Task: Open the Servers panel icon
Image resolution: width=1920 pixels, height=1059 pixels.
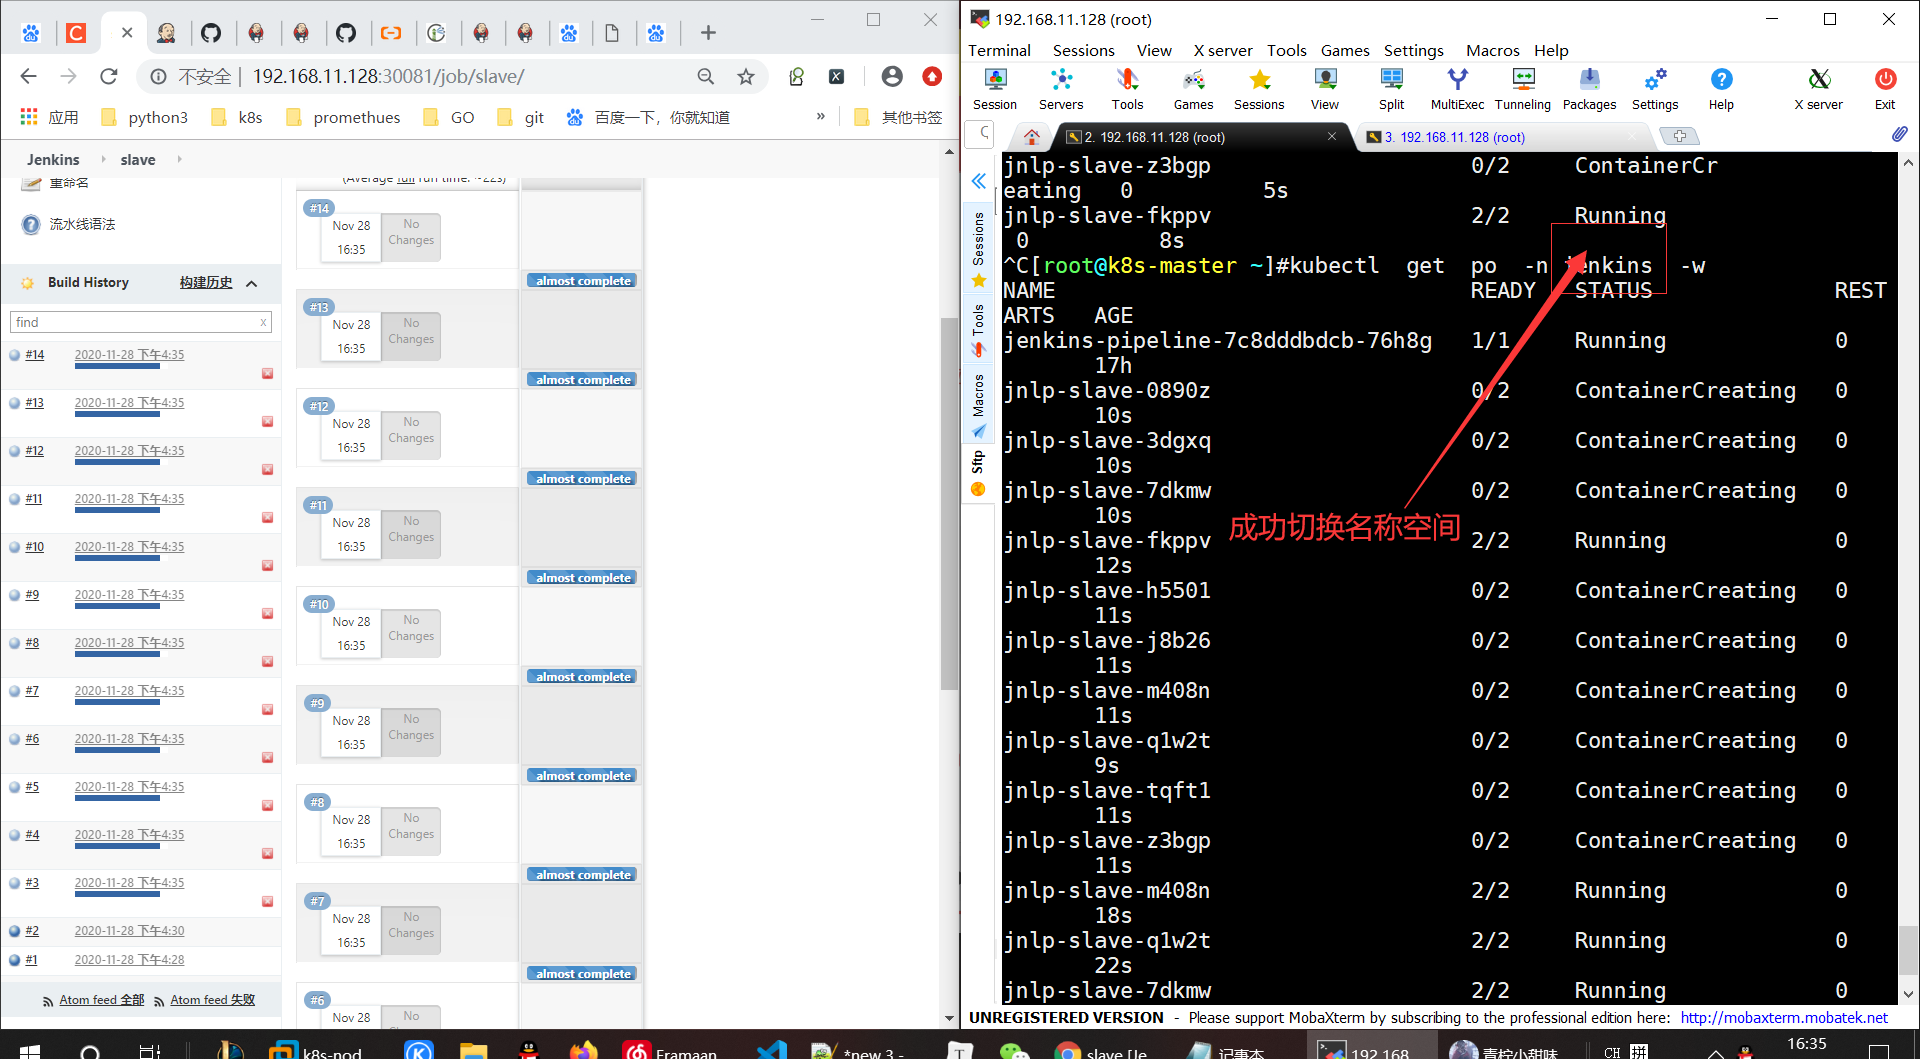Action: (x=1061, y=88)
